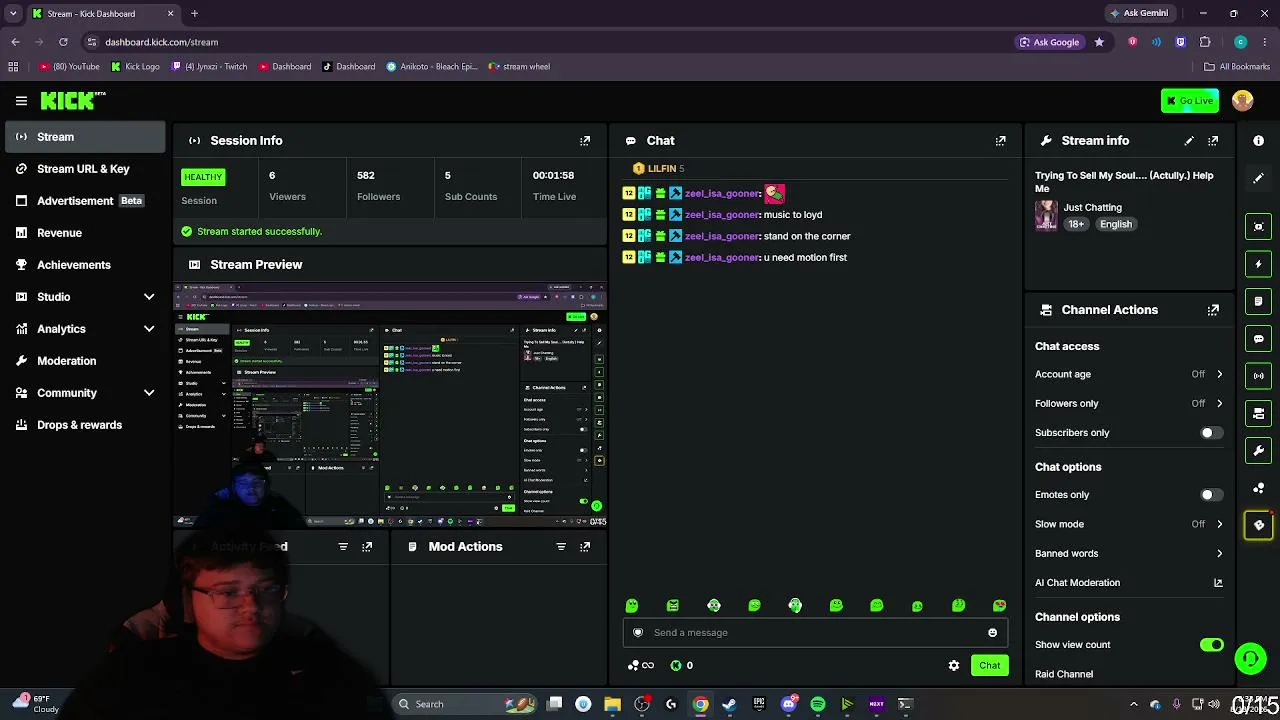
Task: Edit stream info with the pencil icon
Action: click(1189, 141)
